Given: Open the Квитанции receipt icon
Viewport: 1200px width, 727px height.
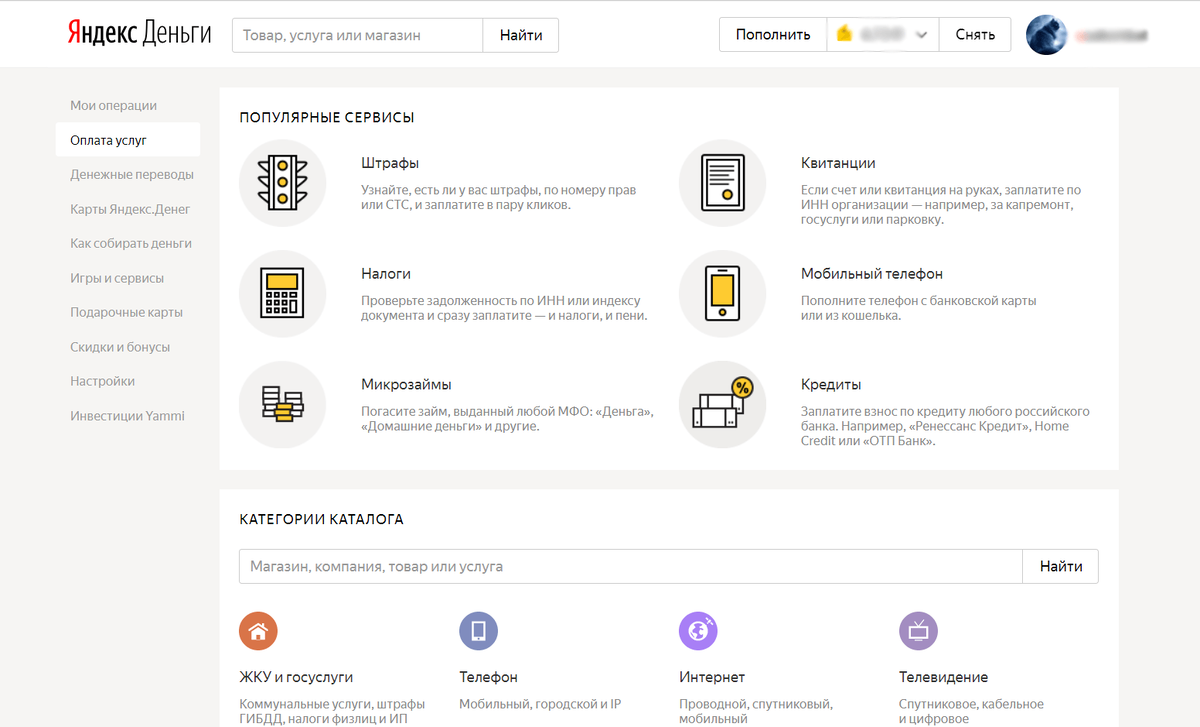Looking at the screenshot, I should tap(723, 183).
